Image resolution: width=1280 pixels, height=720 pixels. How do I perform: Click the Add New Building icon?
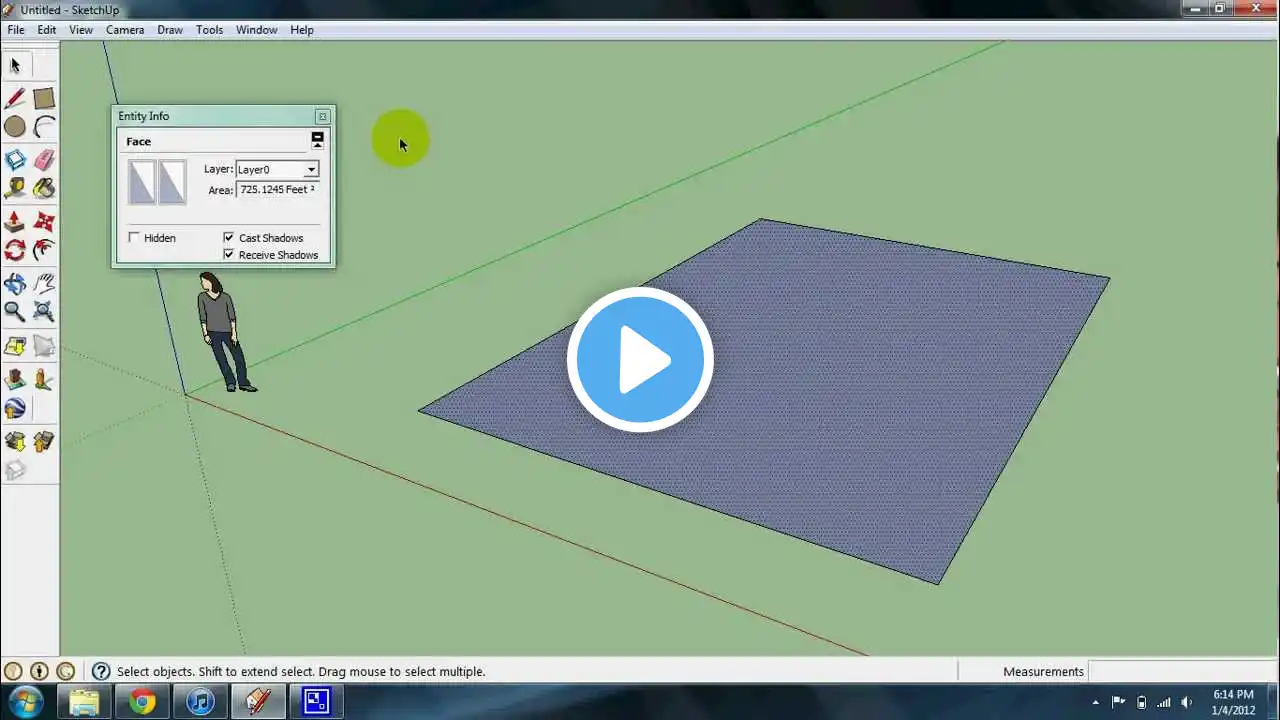click(x=15, y=379)
